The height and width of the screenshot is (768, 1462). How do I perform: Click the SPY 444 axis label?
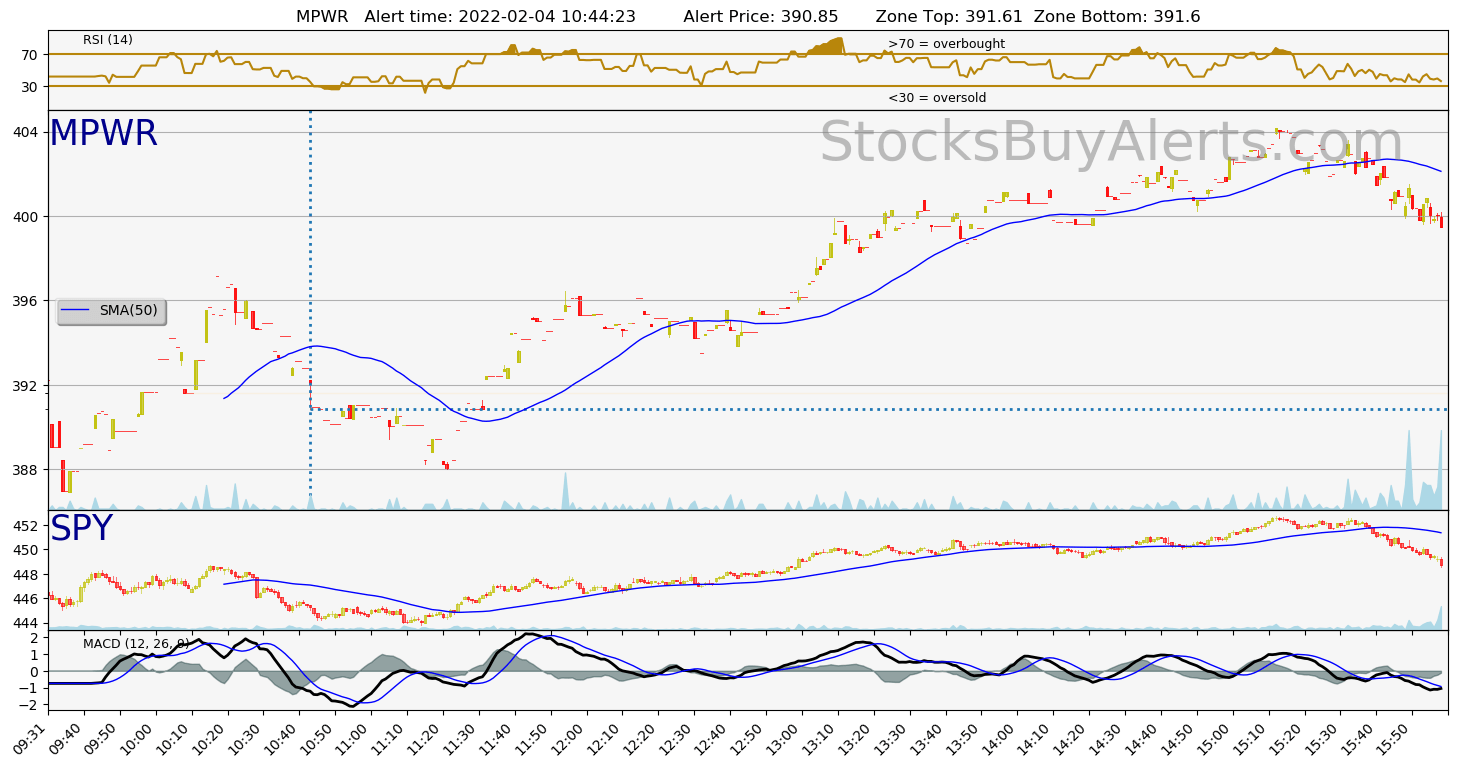[27, 623]
